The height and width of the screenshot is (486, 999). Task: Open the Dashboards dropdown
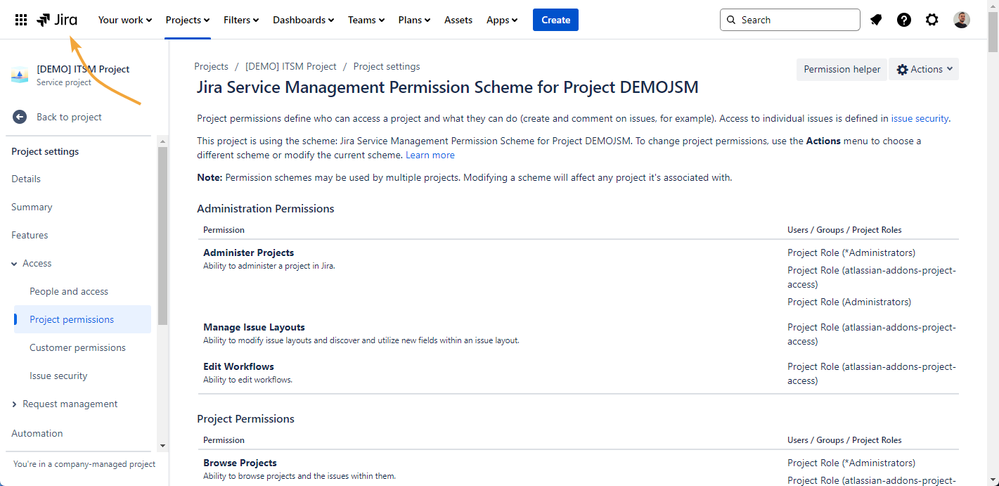coord(303,20)
